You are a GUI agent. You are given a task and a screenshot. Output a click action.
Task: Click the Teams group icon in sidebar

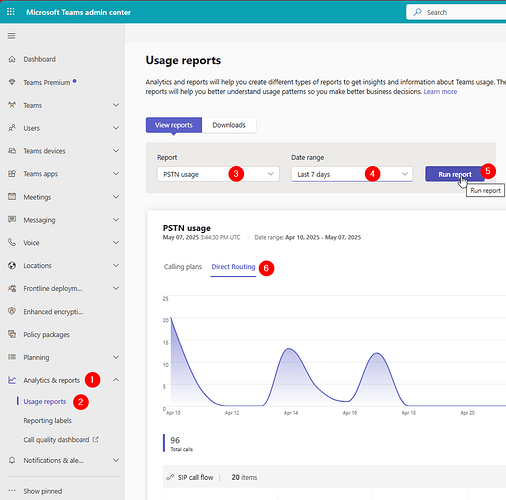click(x=12, y=105)
